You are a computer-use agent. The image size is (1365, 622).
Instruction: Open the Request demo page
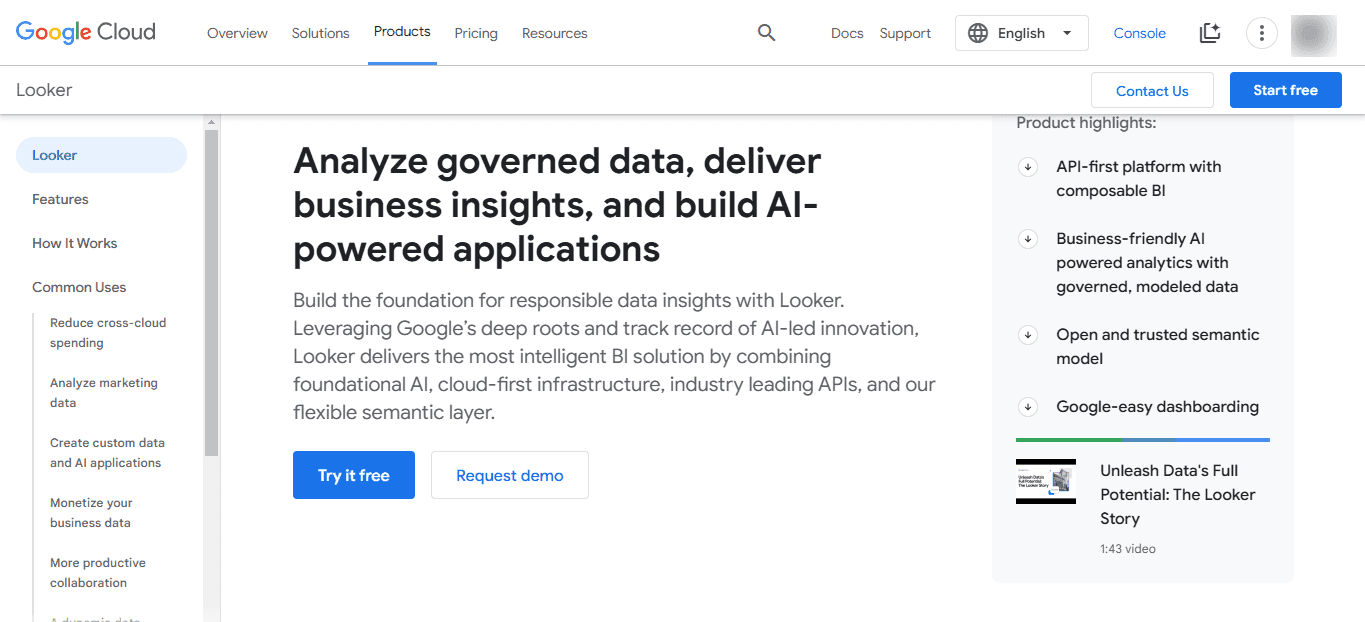[x=509, y=474]
